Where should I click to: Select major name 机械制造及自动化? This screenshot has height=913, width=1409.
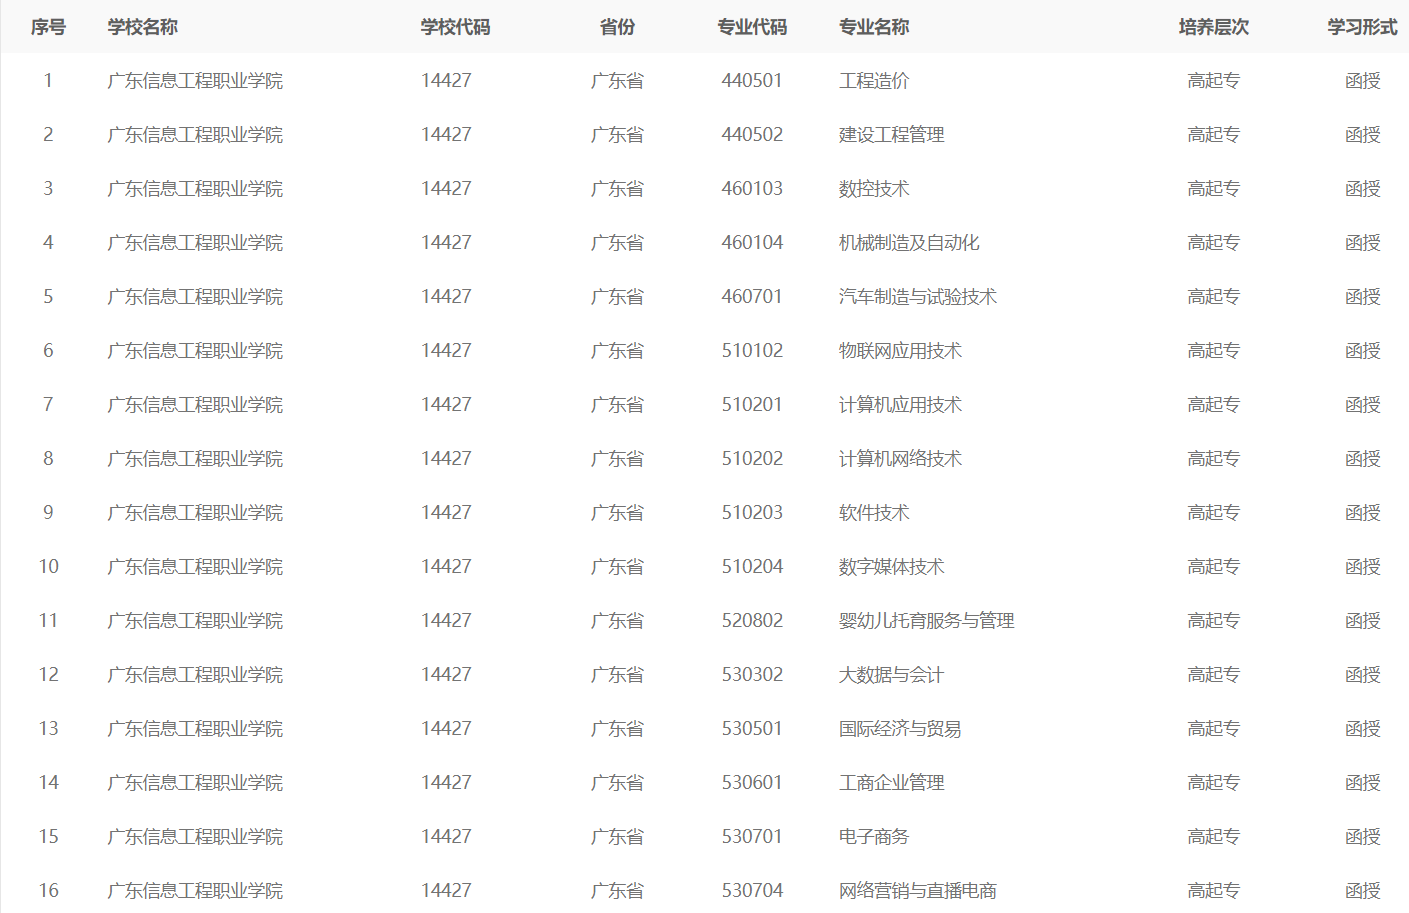click(909, 243)
